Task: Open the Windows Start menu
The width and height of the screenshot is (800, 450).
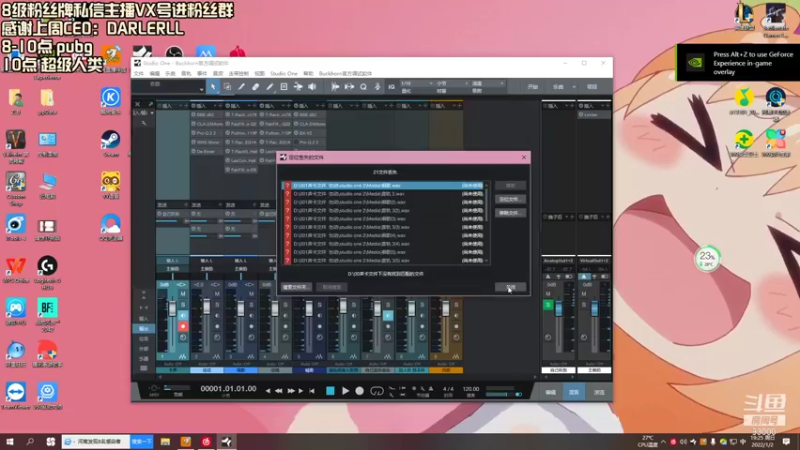Action: click(x=10, y=442)
